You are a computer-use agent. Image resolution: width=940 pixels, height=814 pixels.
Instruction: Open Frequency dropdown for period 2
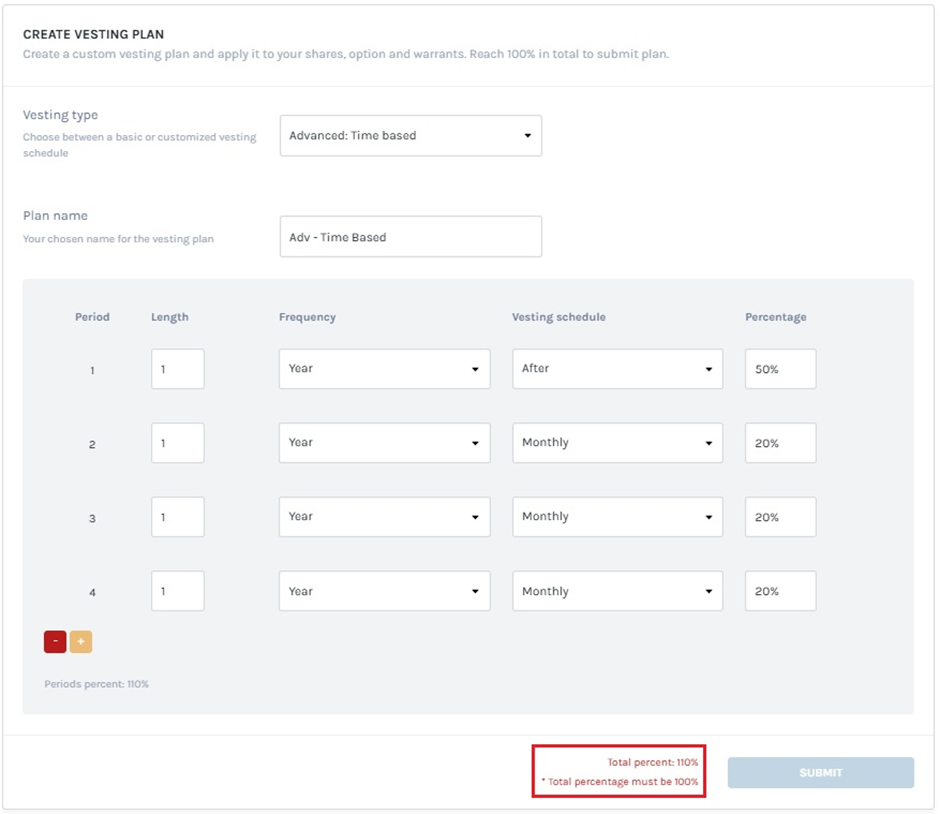[384, 443]
